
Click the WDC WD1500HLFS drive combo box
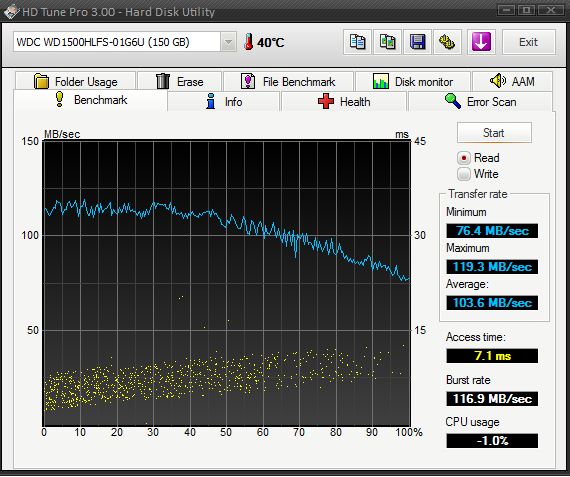pyautogui.click(x=125, y=42)
